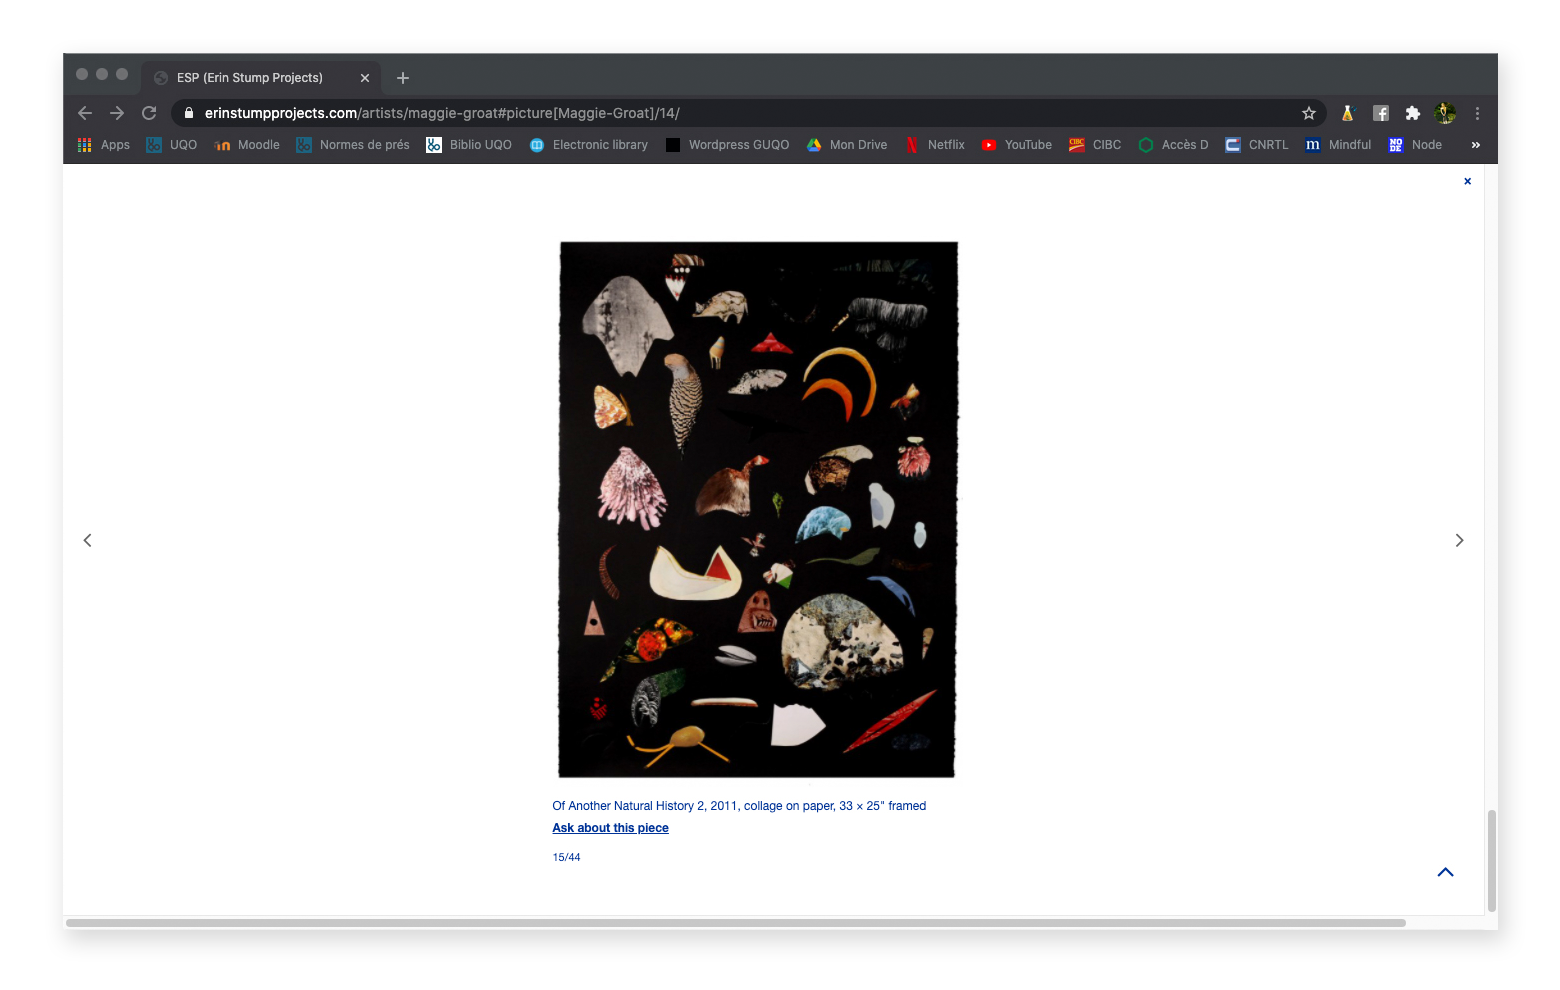
Task: Close the artwork lightbox viewer
Action: pyautogui.click(x=1467, y=181)
